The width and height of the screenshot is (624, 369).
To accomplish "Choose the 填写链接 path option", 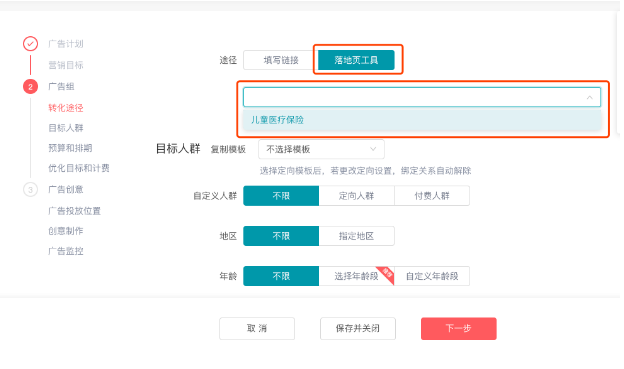I will click(x=281, y=60).
